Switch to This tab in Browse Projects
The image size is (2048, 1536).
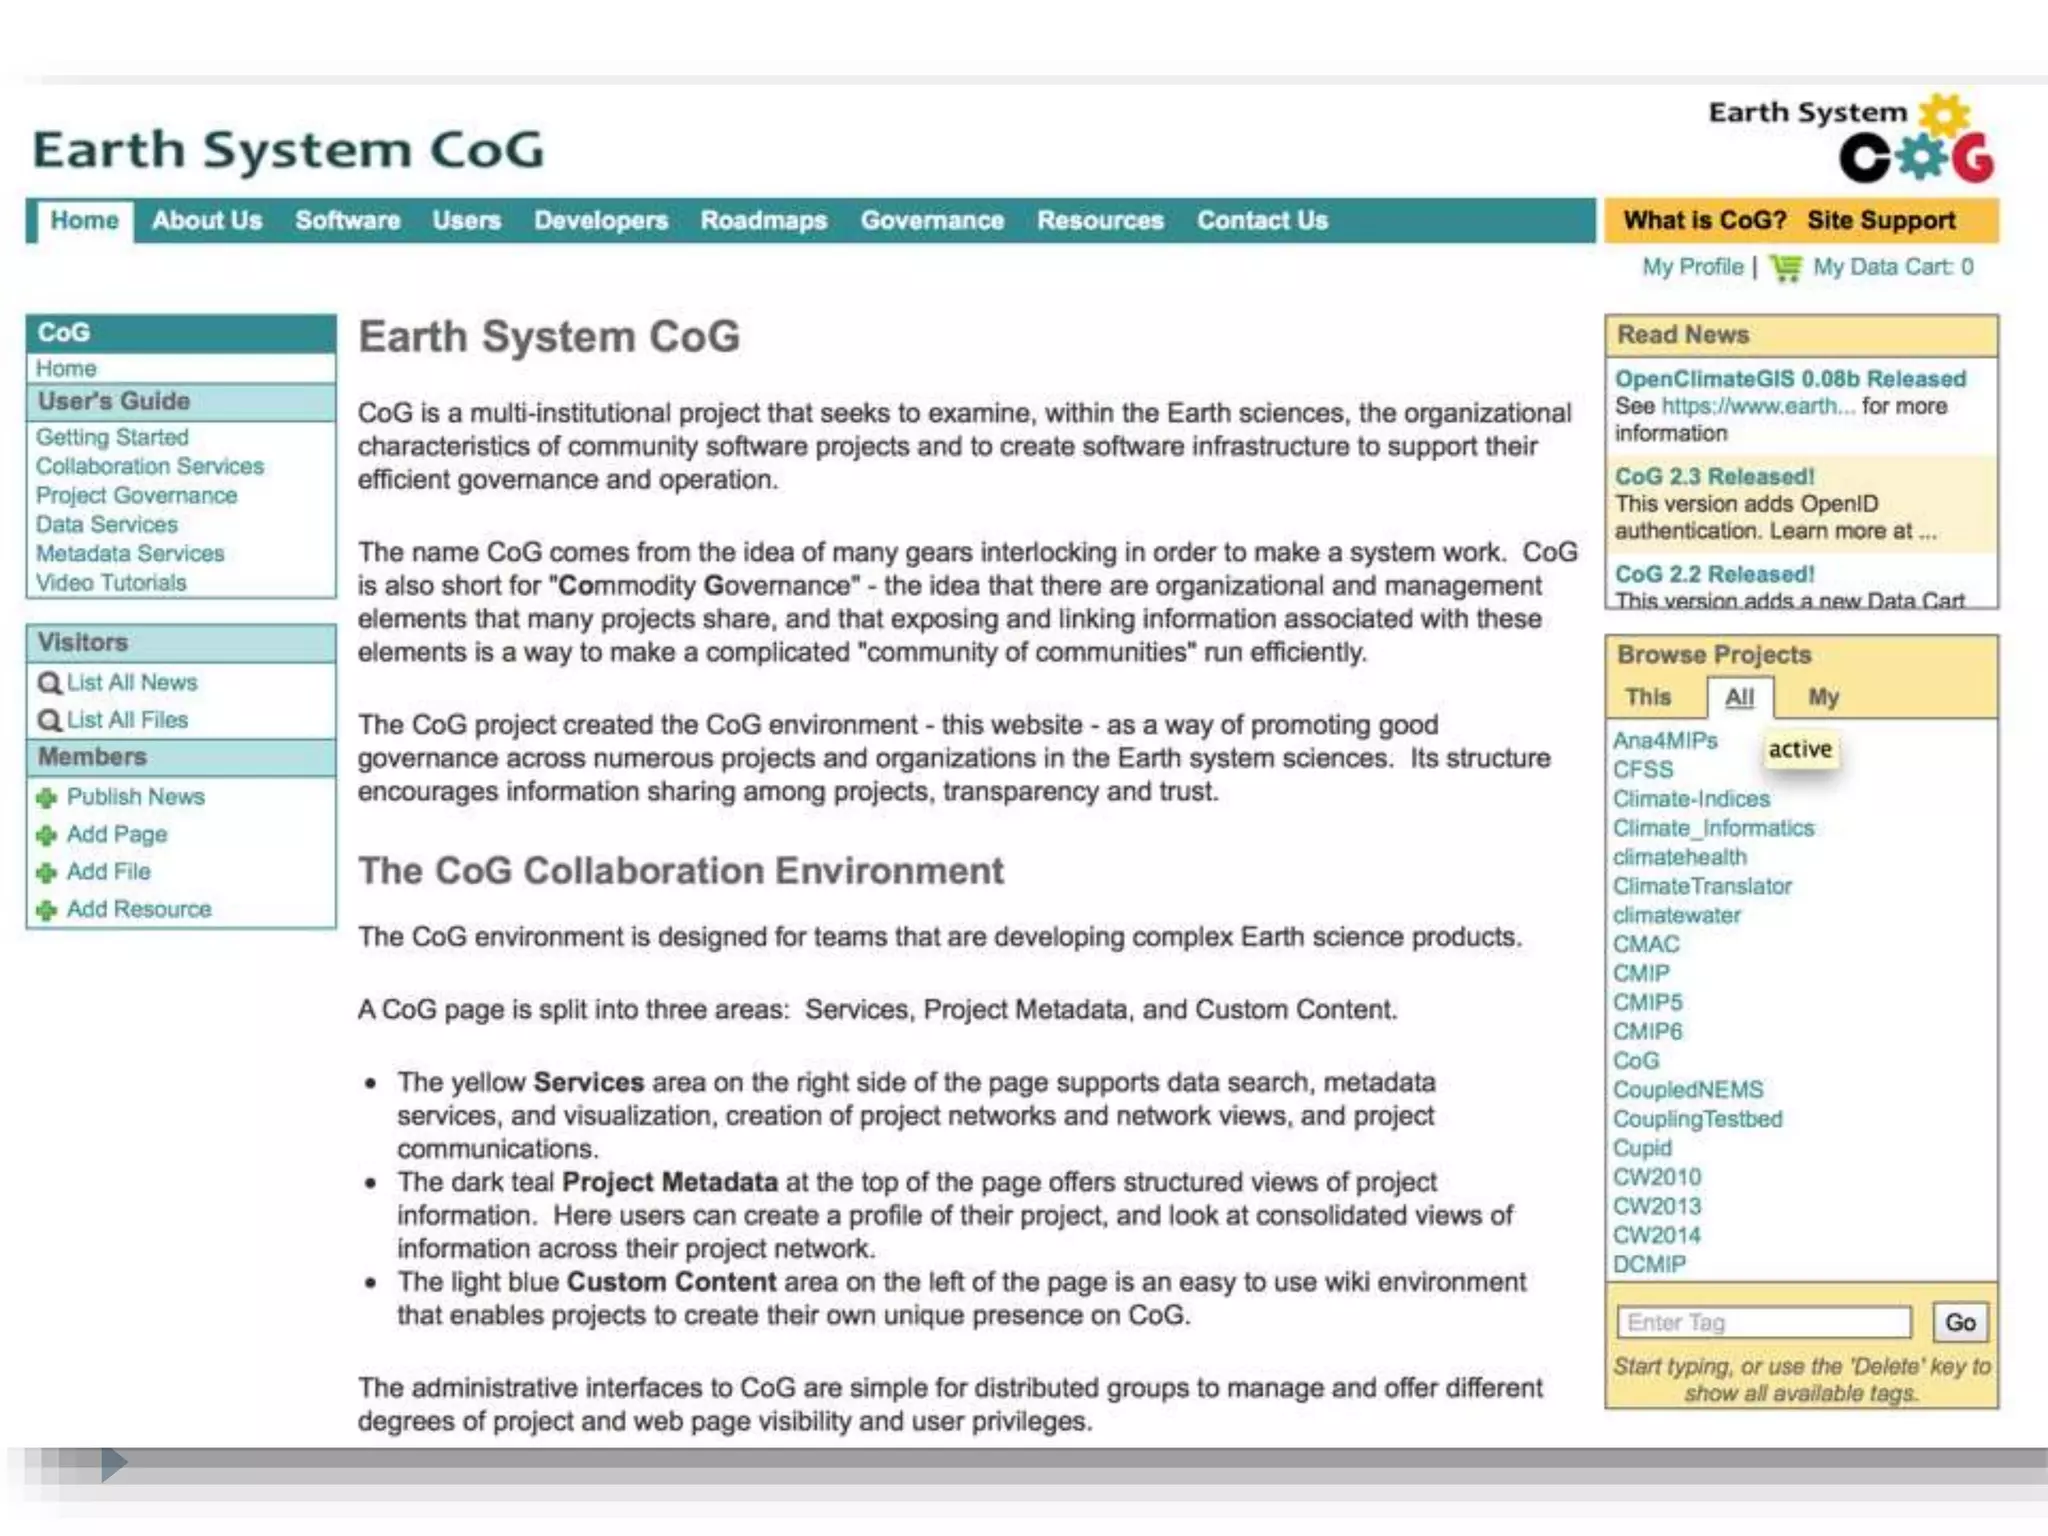click(1648, 697)
